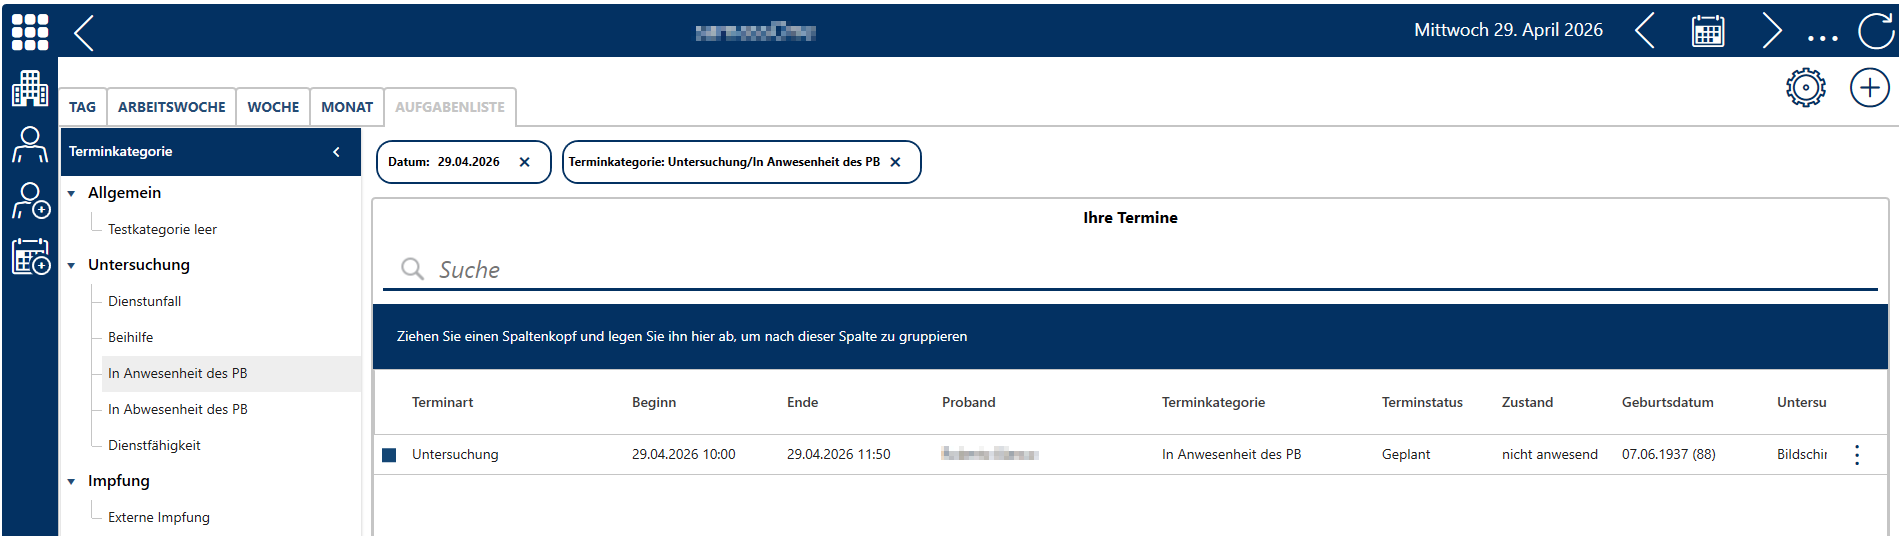Go to the previous day arrow

[1645, 31]
